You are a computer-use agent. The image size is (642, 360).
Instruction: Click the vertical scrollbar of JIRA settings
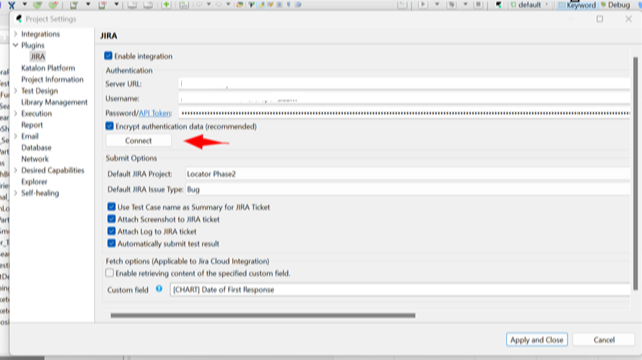[635, 173]
